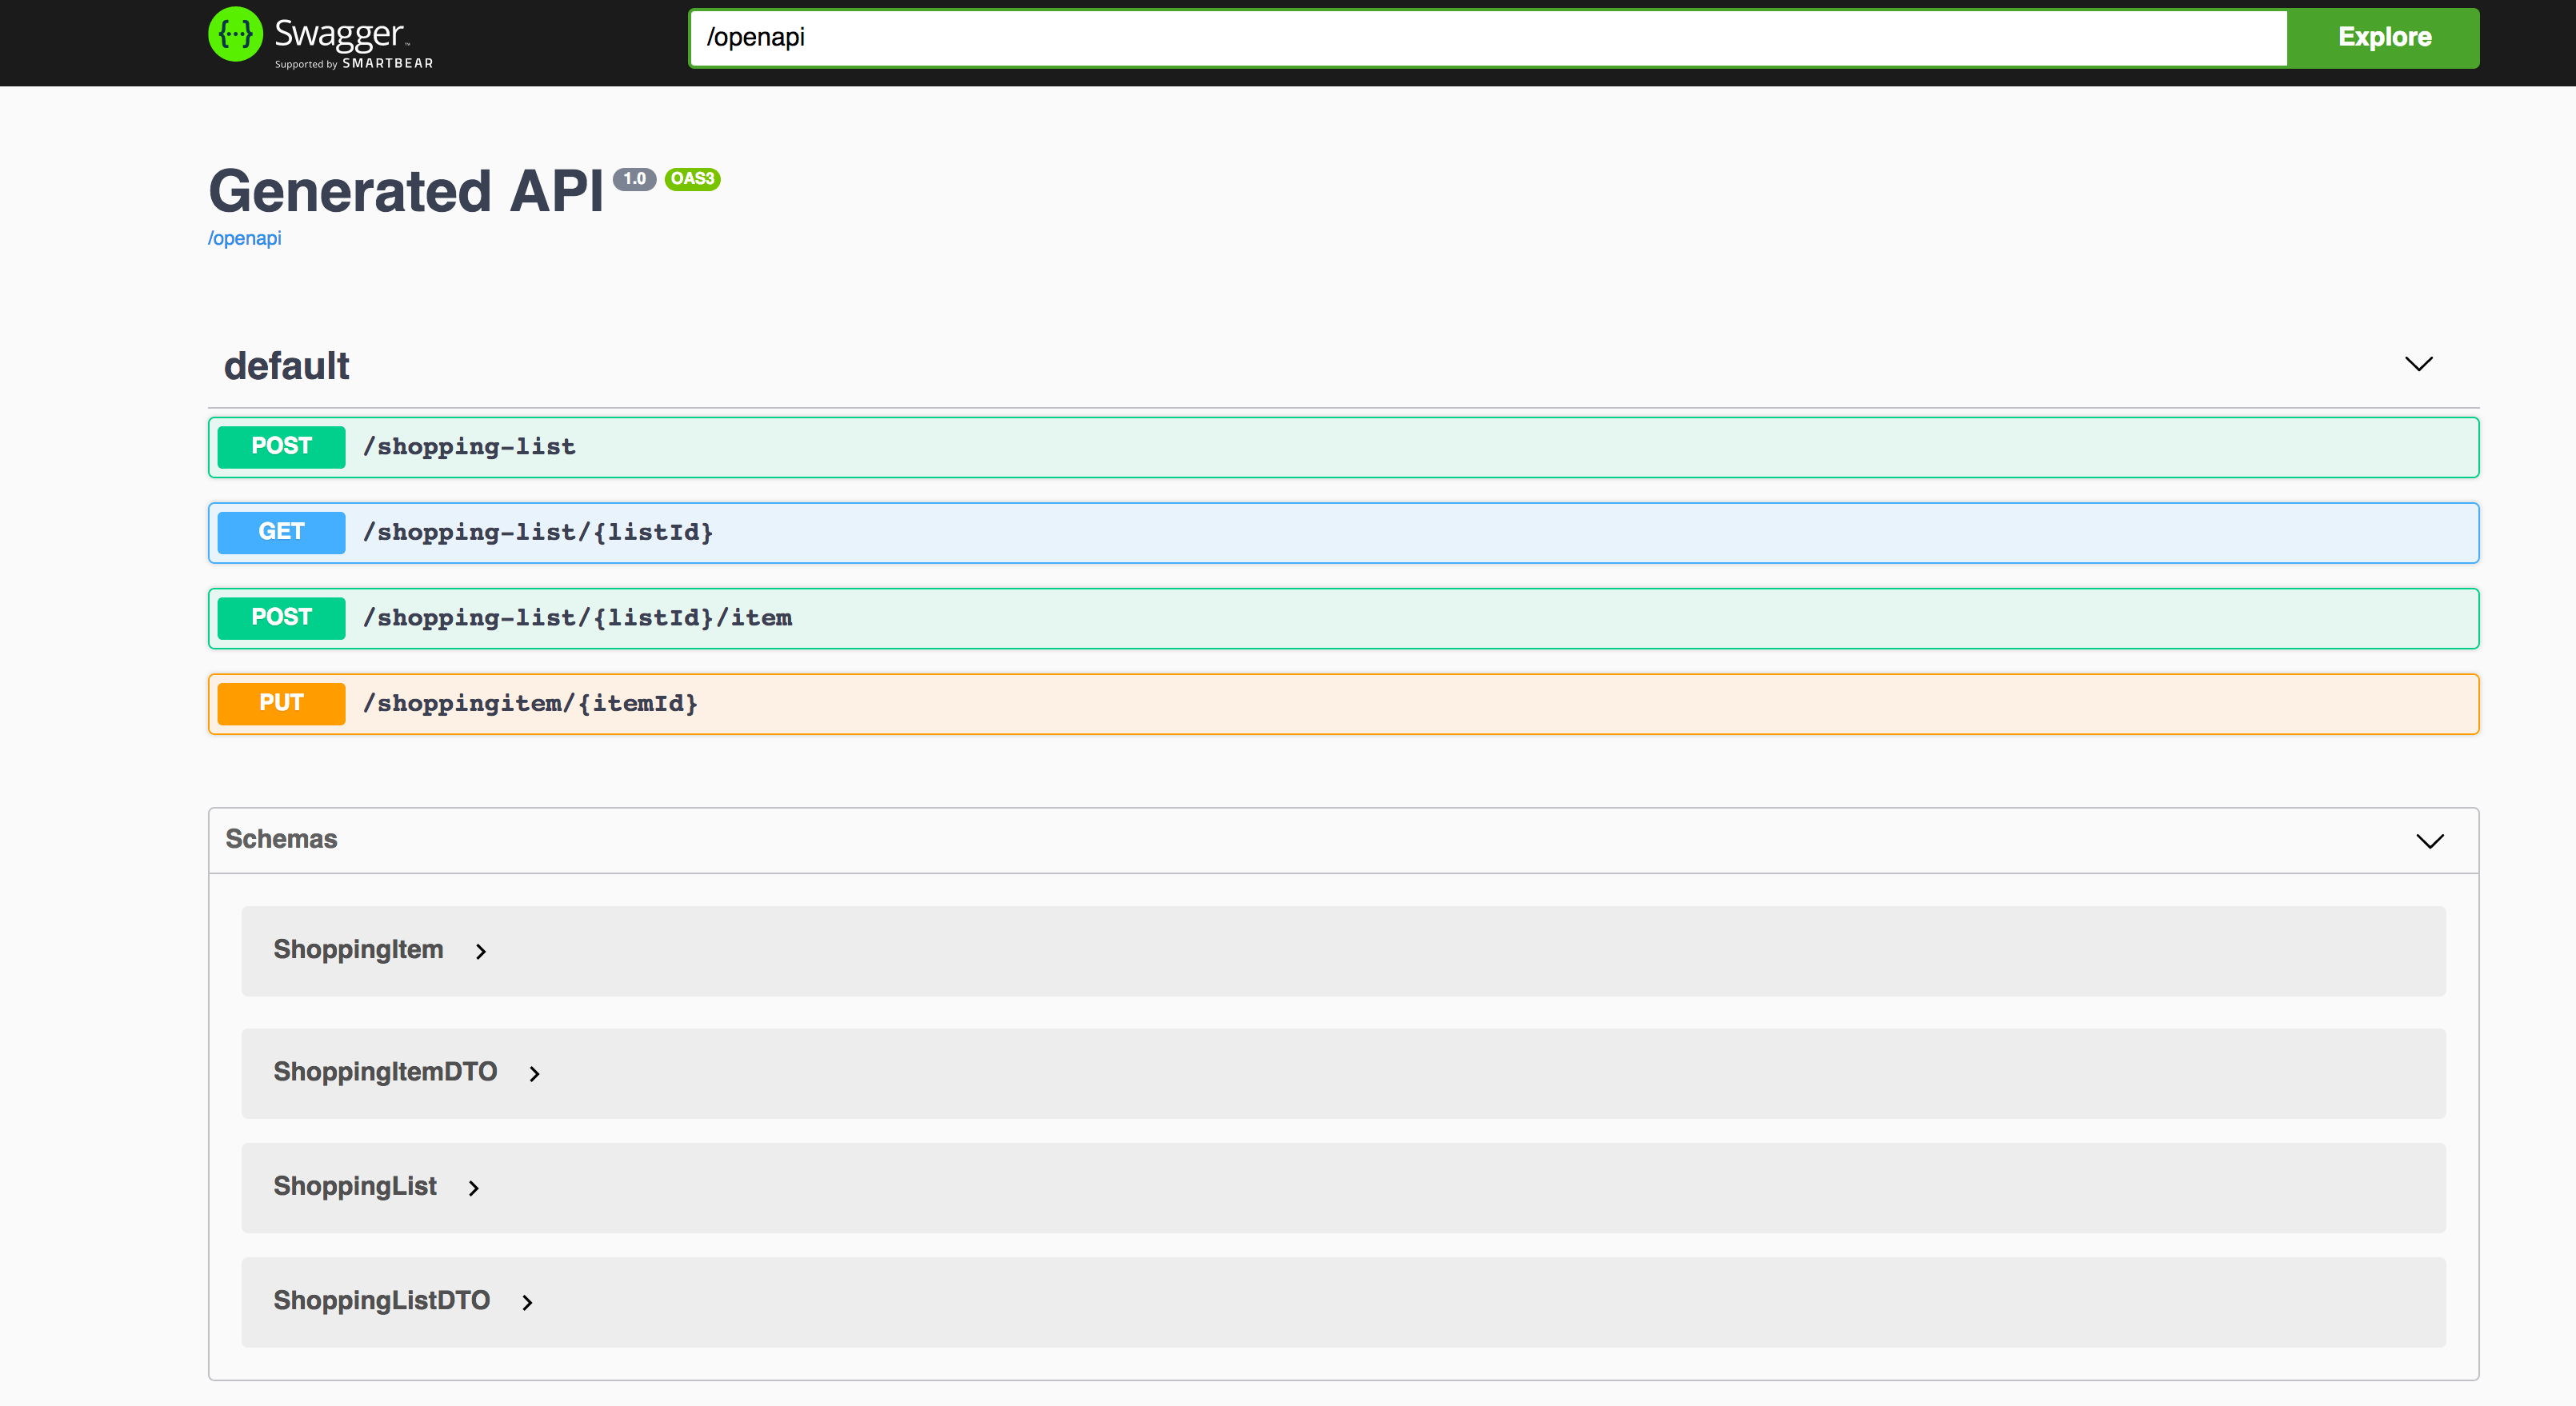Click the default tag heading
The height and width of the screenshot is (1406, 2576).
point(286,366)
